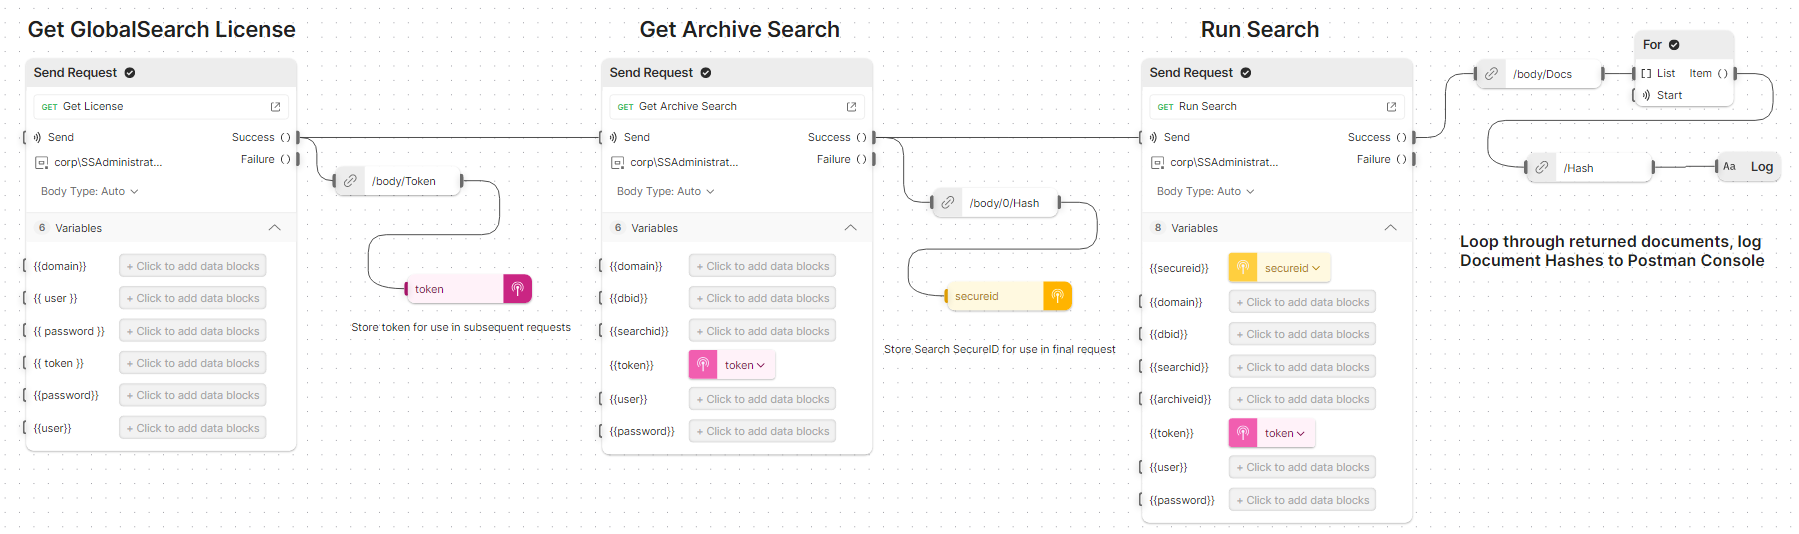Viewport: 1799px width, 534px height.
Task: Open Get License request in new tab icon
Action: pyautogui.click(x=275, y=107)
